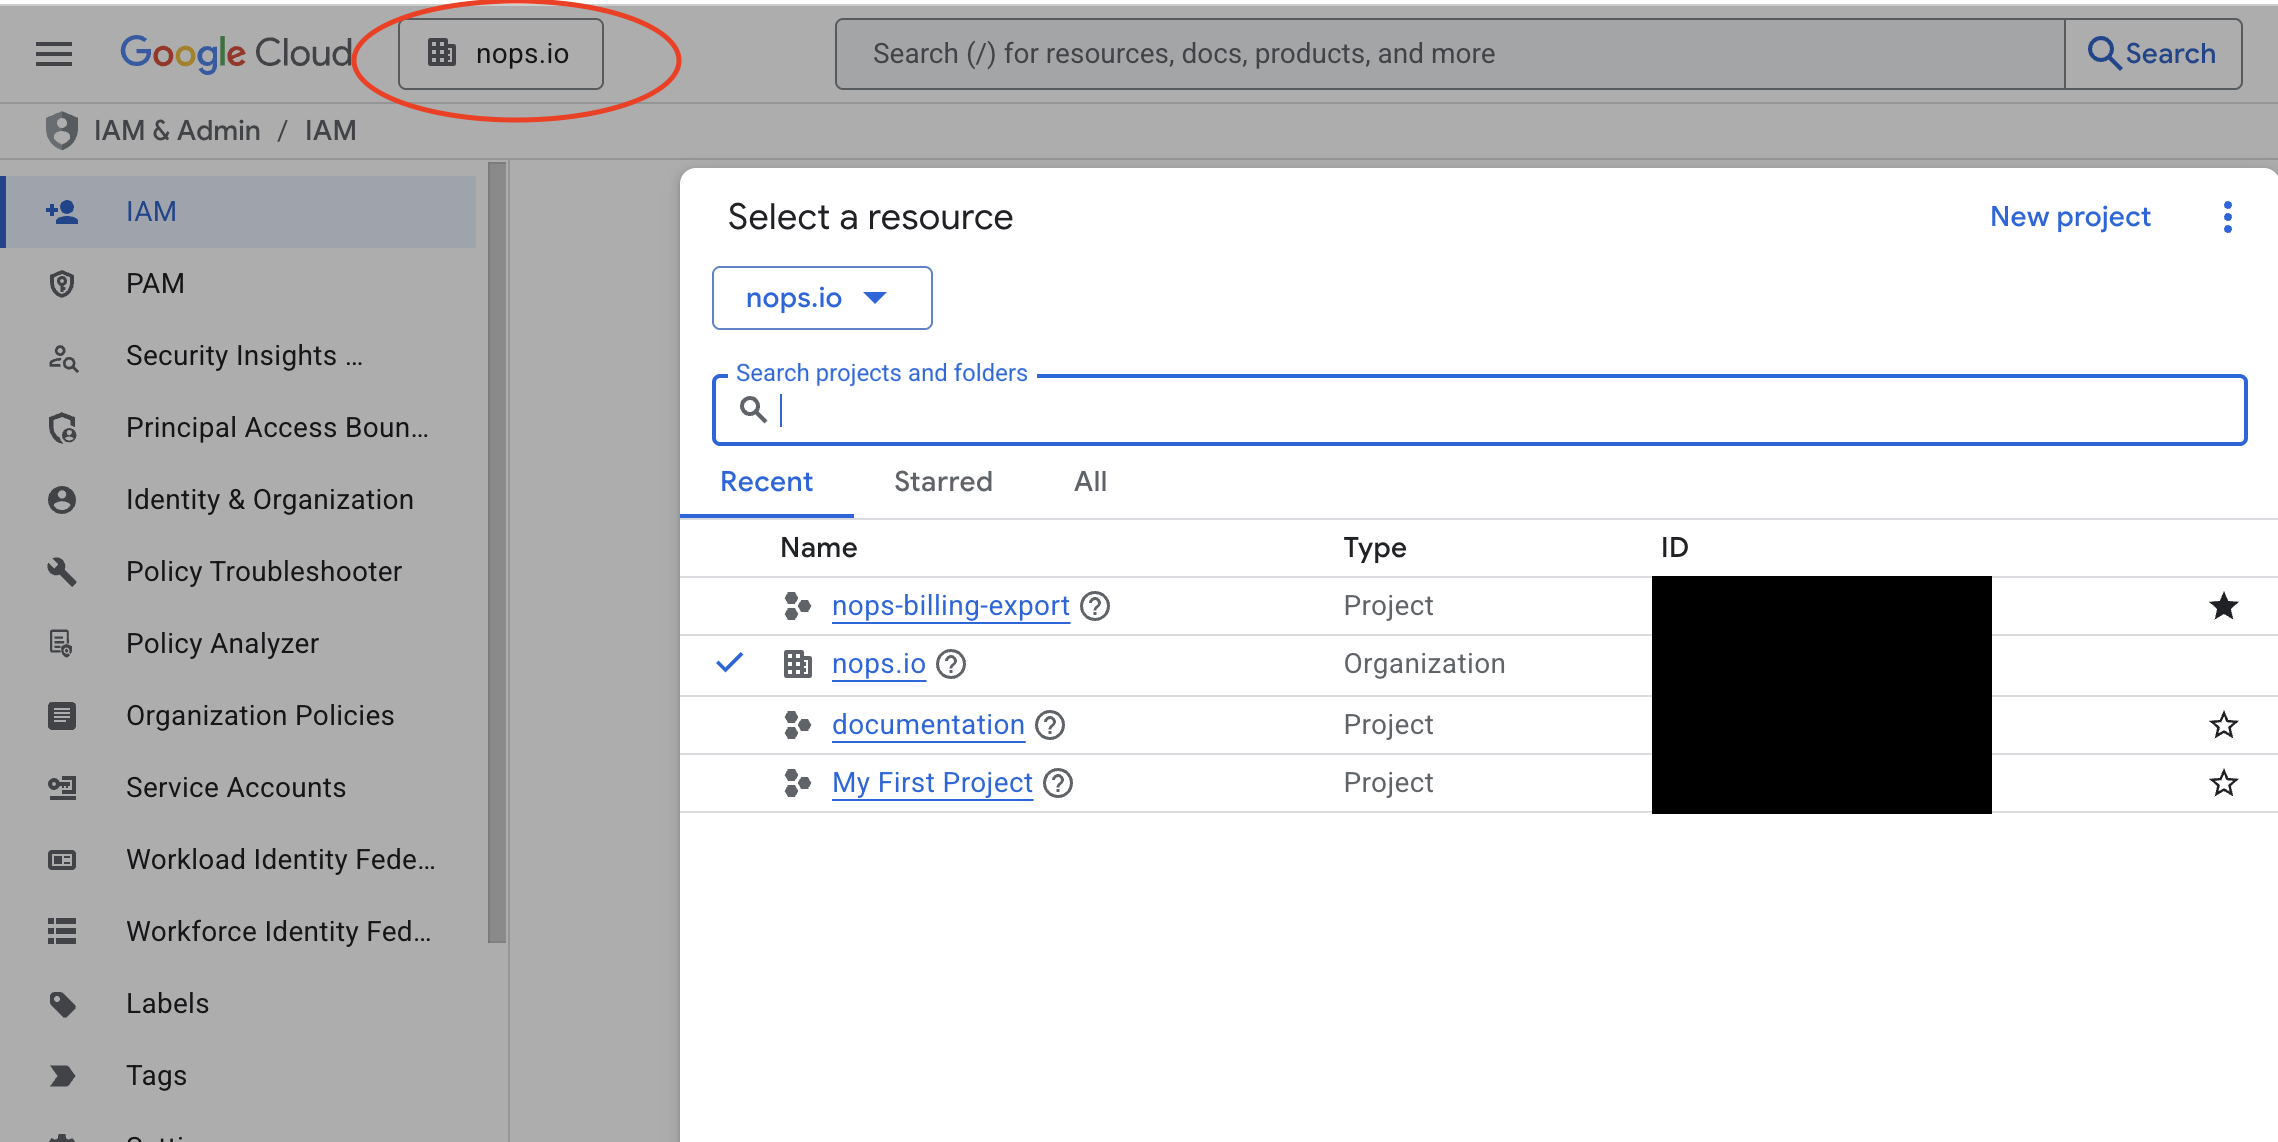Viewport: 2278px width, 1142px height.
Task: Click the Search button in top bar
Action: [x=2152, y=53]
